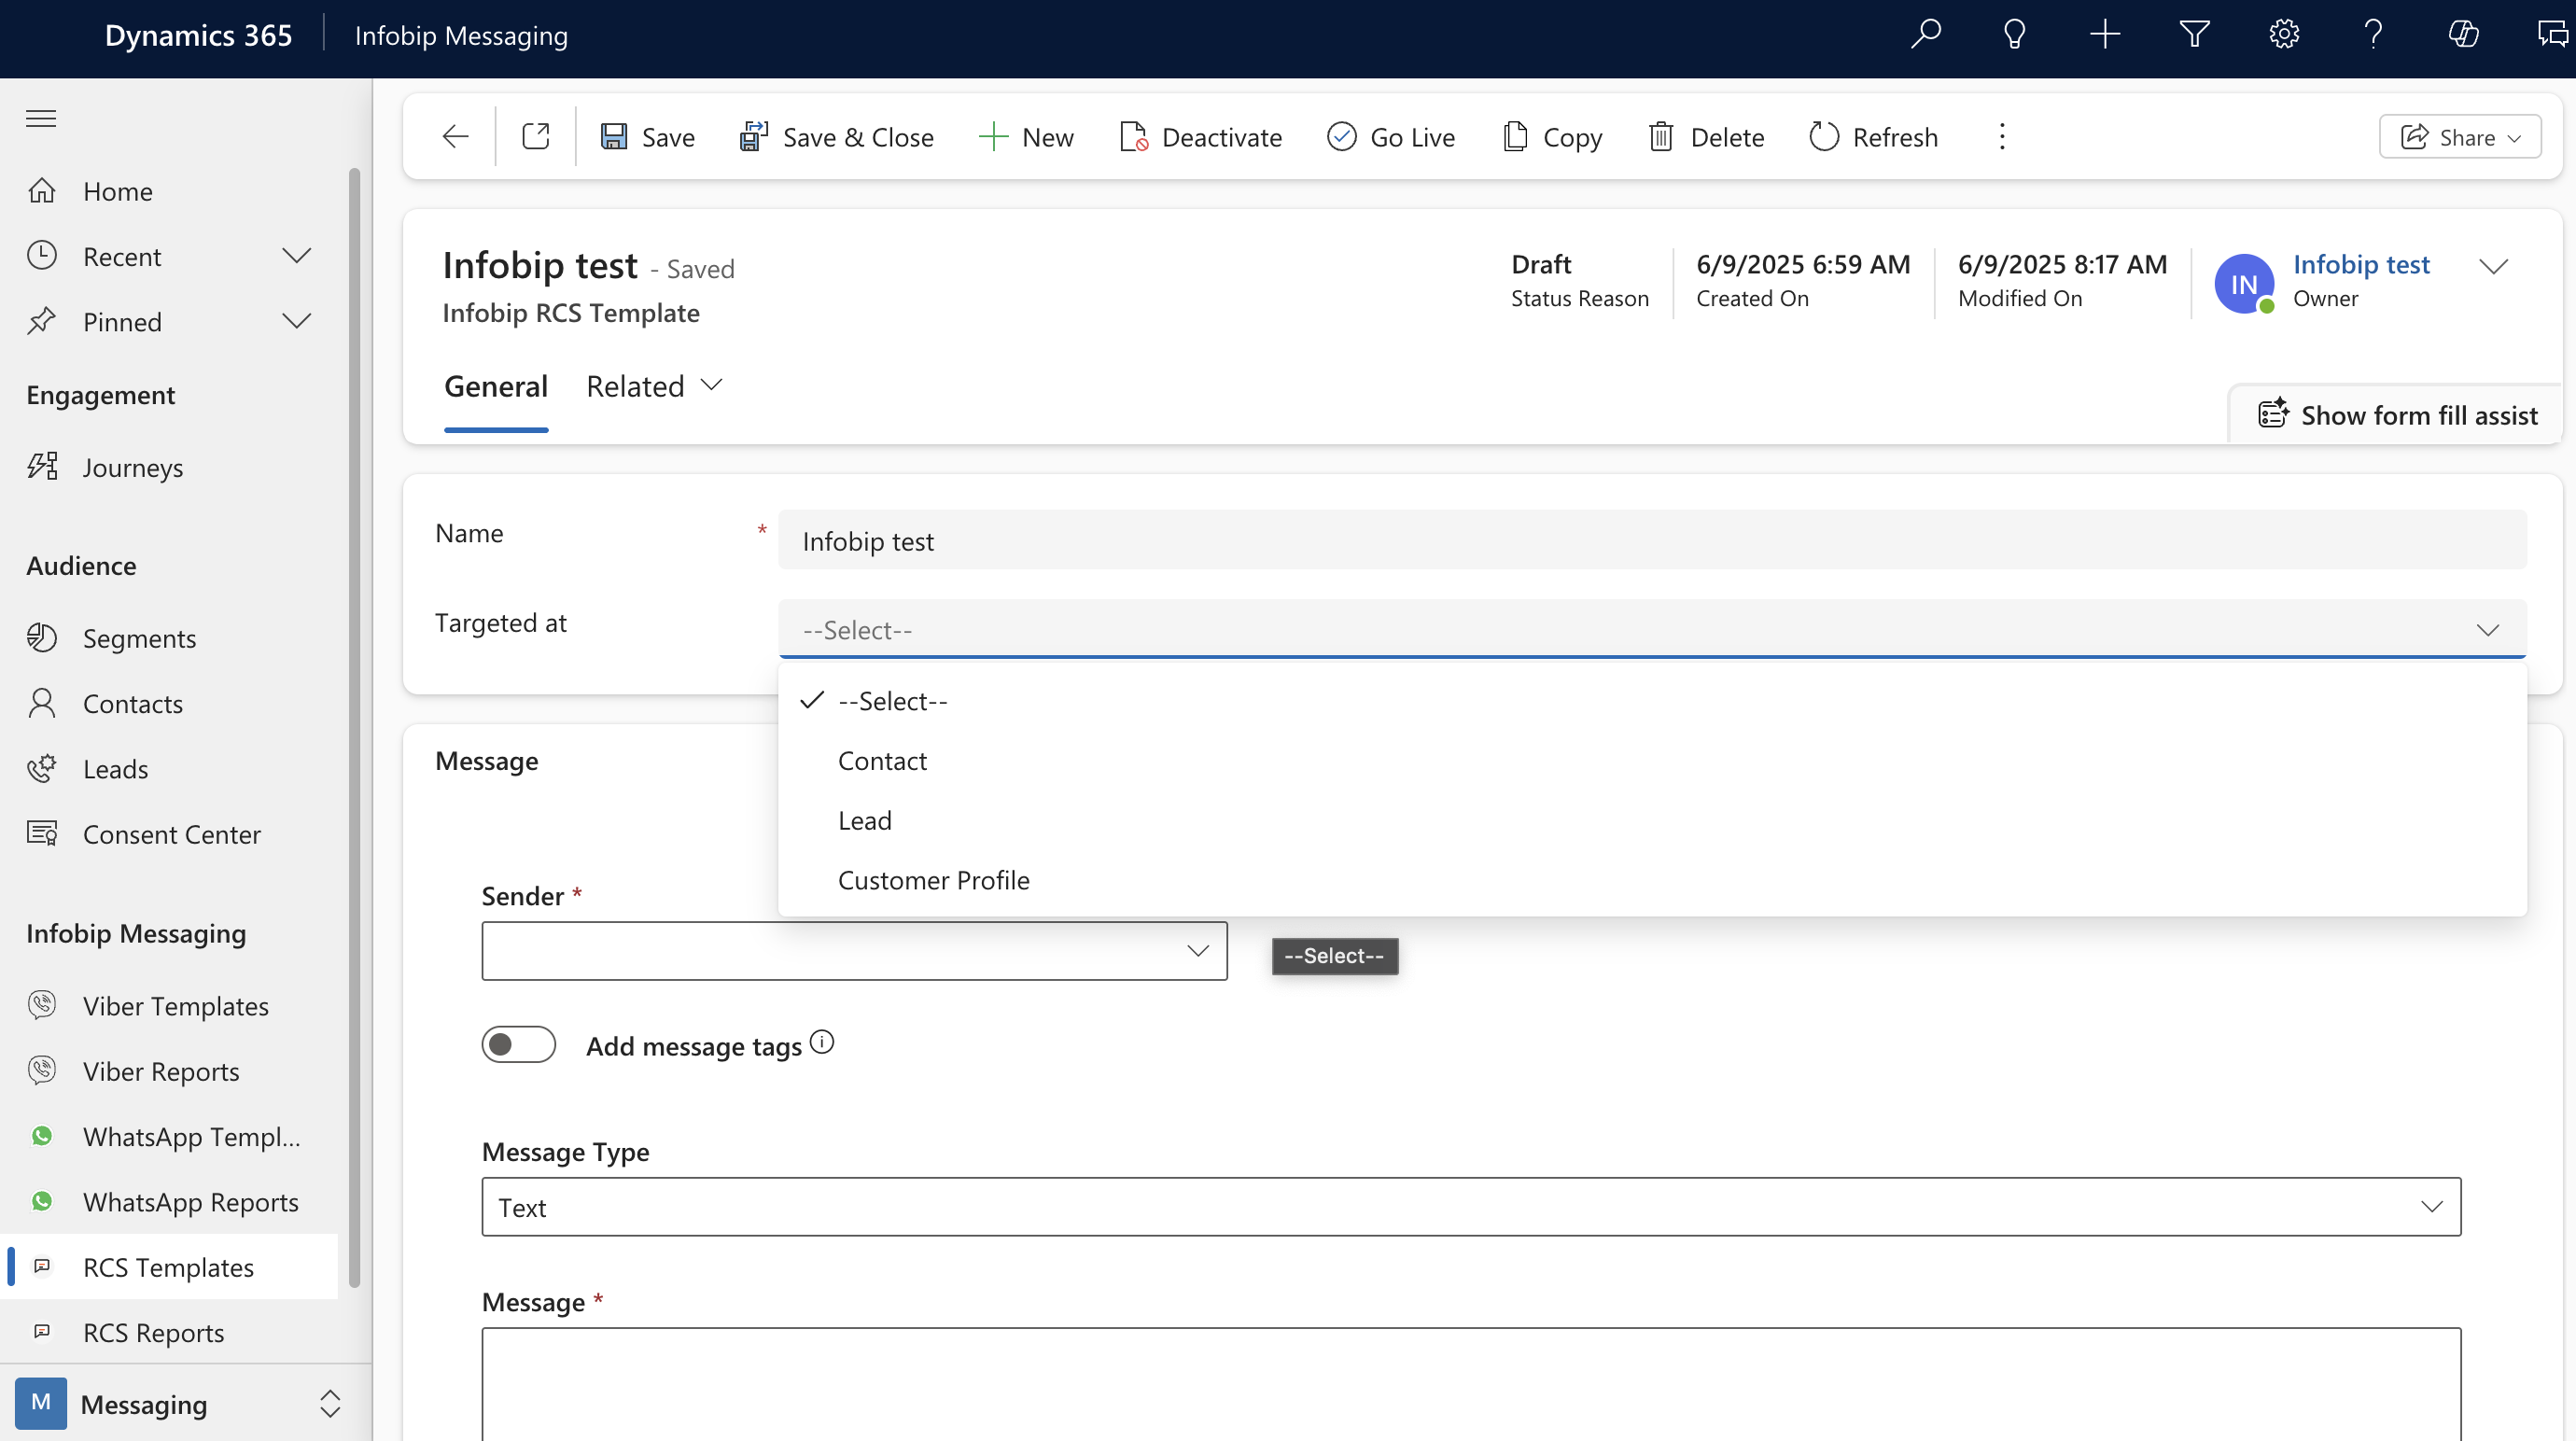This screenshot has height=1441, width=2576.
Task: Choose Customer Profile option
Action: point(1652,880)
